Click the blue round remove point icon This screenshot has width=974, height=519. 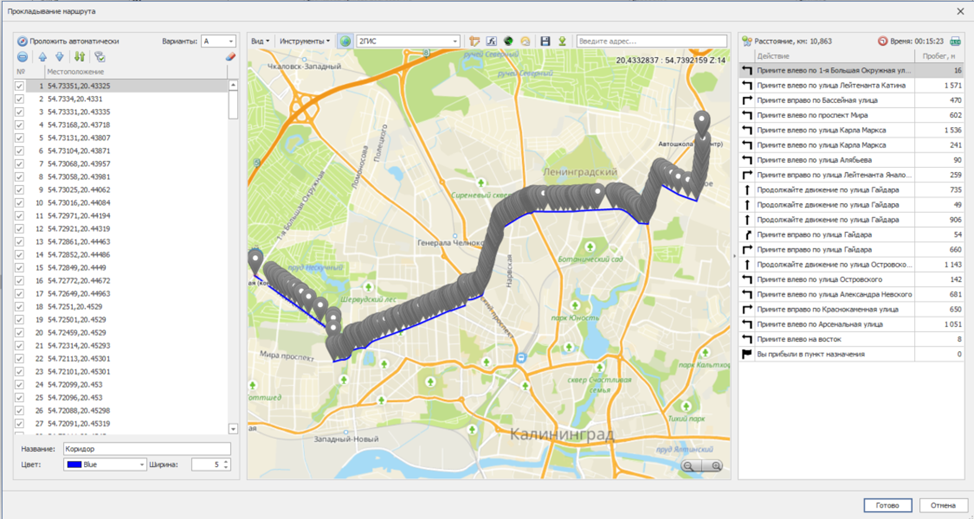point(23,57)
